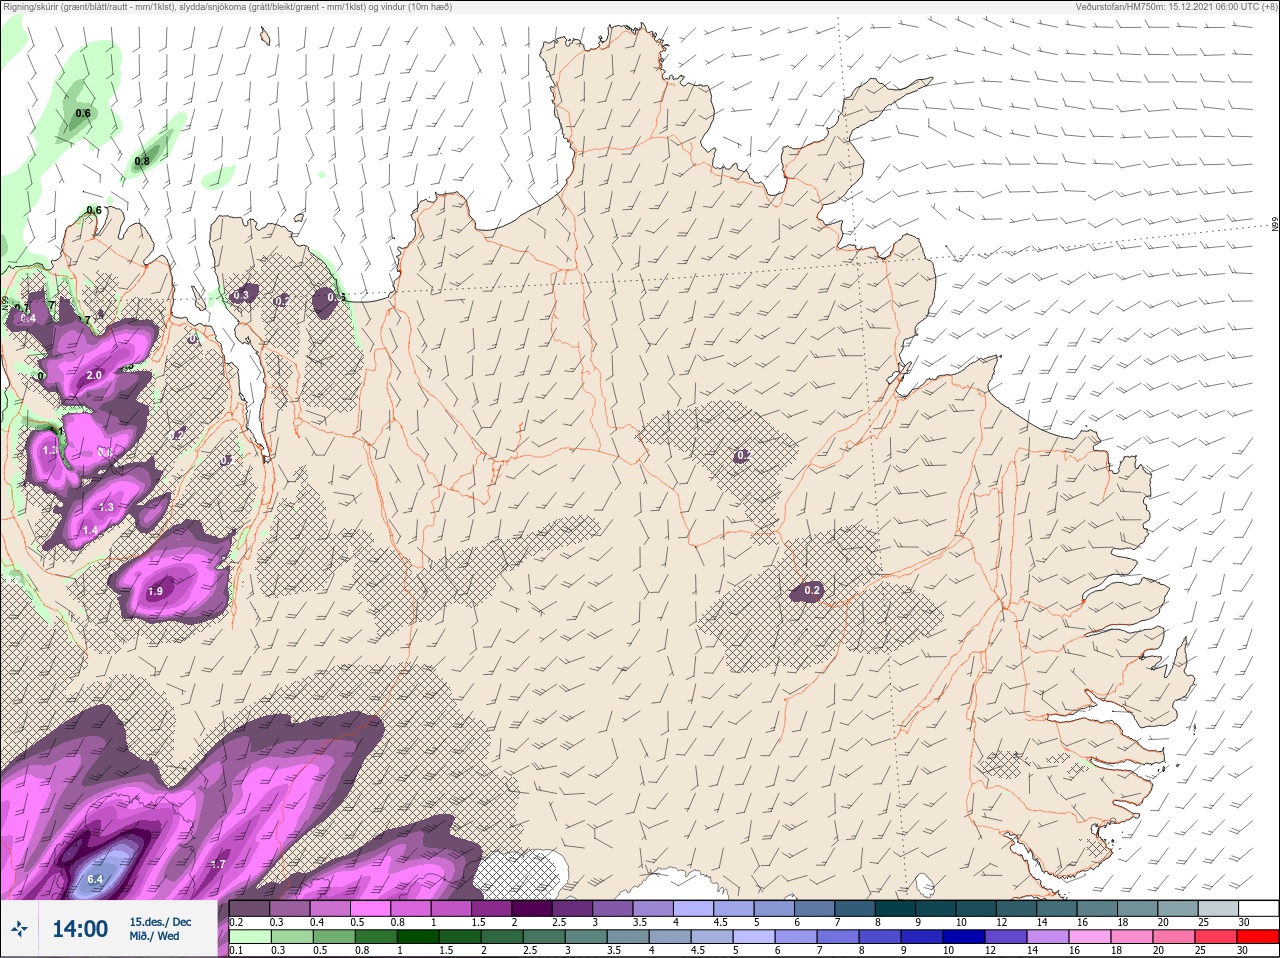The width and height of the screenshot is (1280, 958).
Task: Click the 2.0 precipitation value on the map
Action: [94, 375]
